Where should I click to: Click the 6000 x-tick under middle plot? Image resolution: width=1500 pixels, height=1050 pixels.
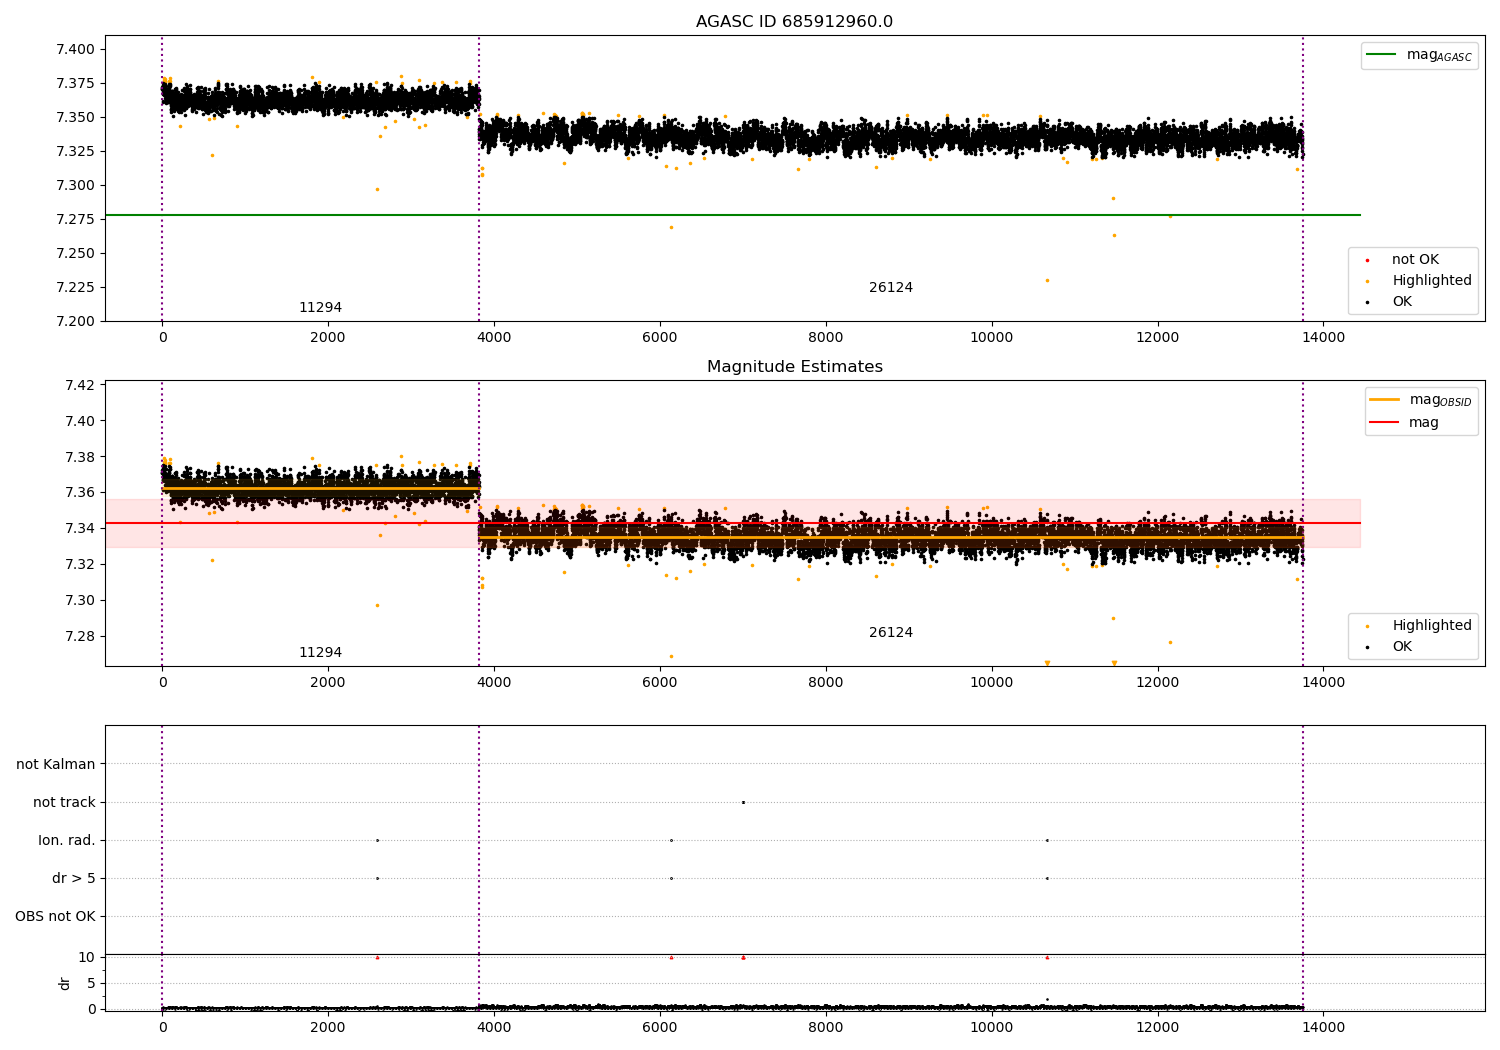pyautogui.click(x=660, y=682)
